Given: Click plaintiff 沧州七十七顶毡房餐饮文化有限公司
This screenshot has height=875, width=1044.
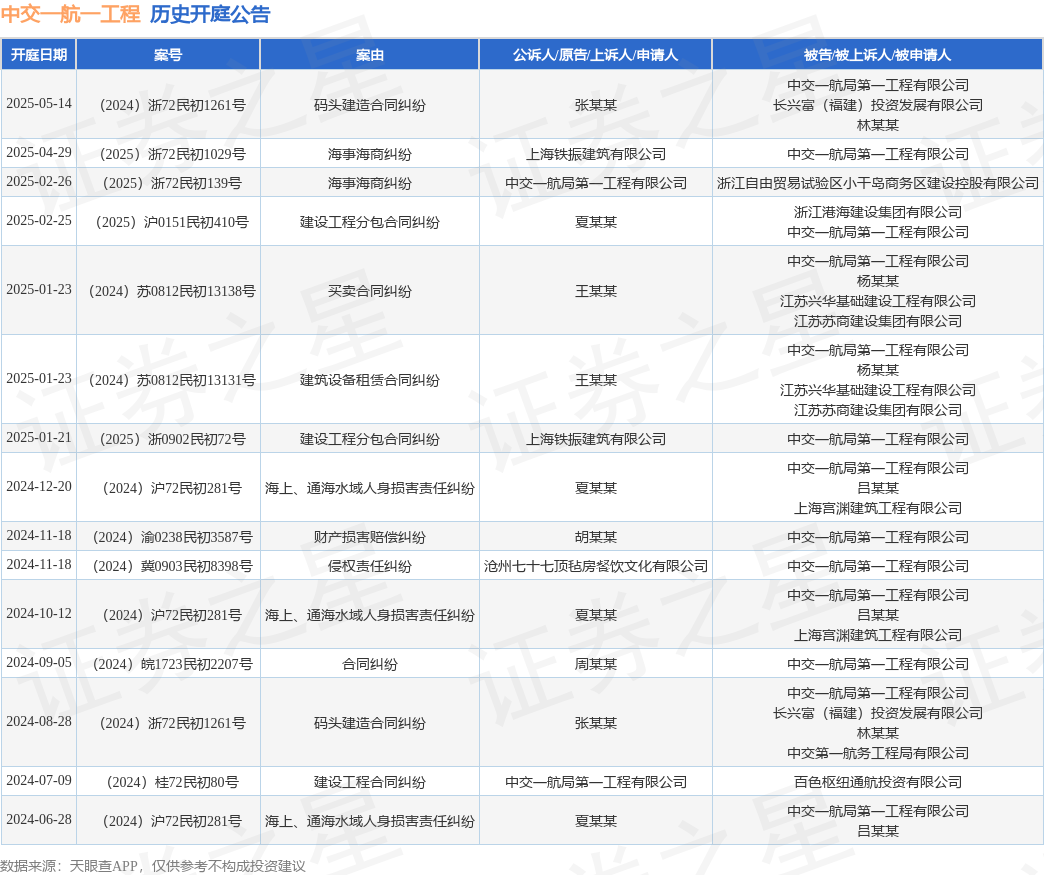Looking at the screenshot, I should tap(595, 566).
